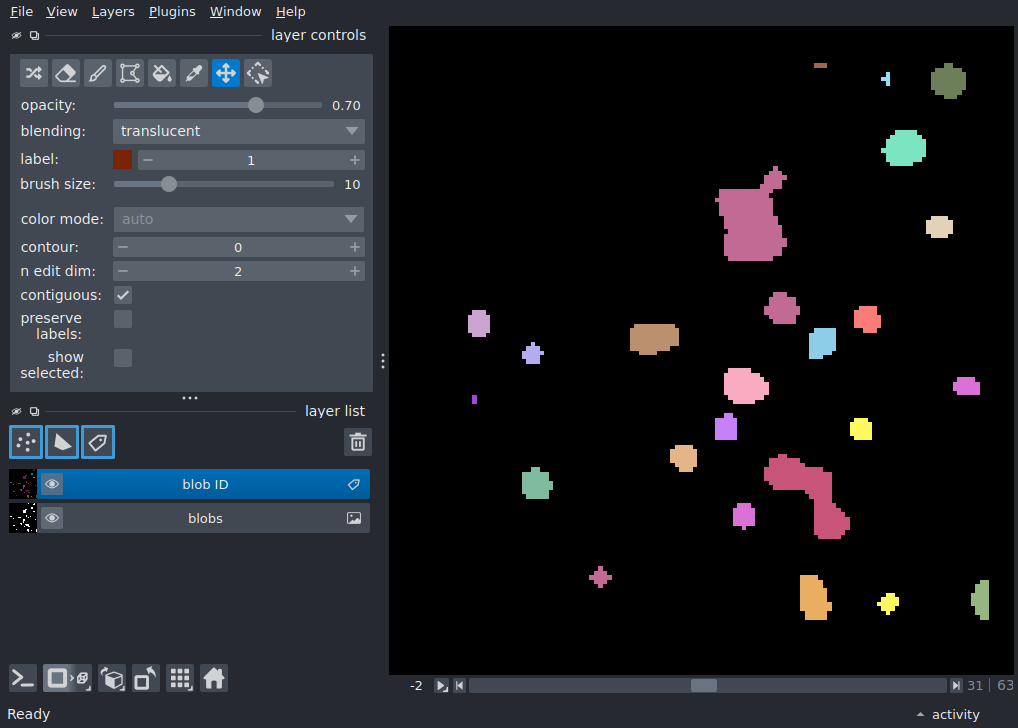Expand the activity panel
1018x728 pixels.
[x=949, y=714]
